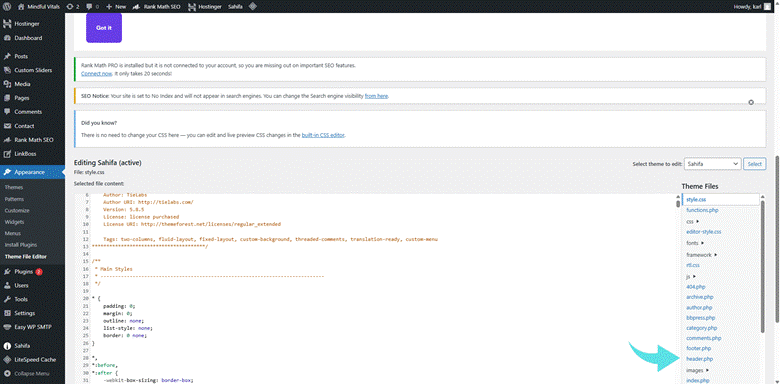
Task: Click the Connect now link
Action: tap(97, 73)
